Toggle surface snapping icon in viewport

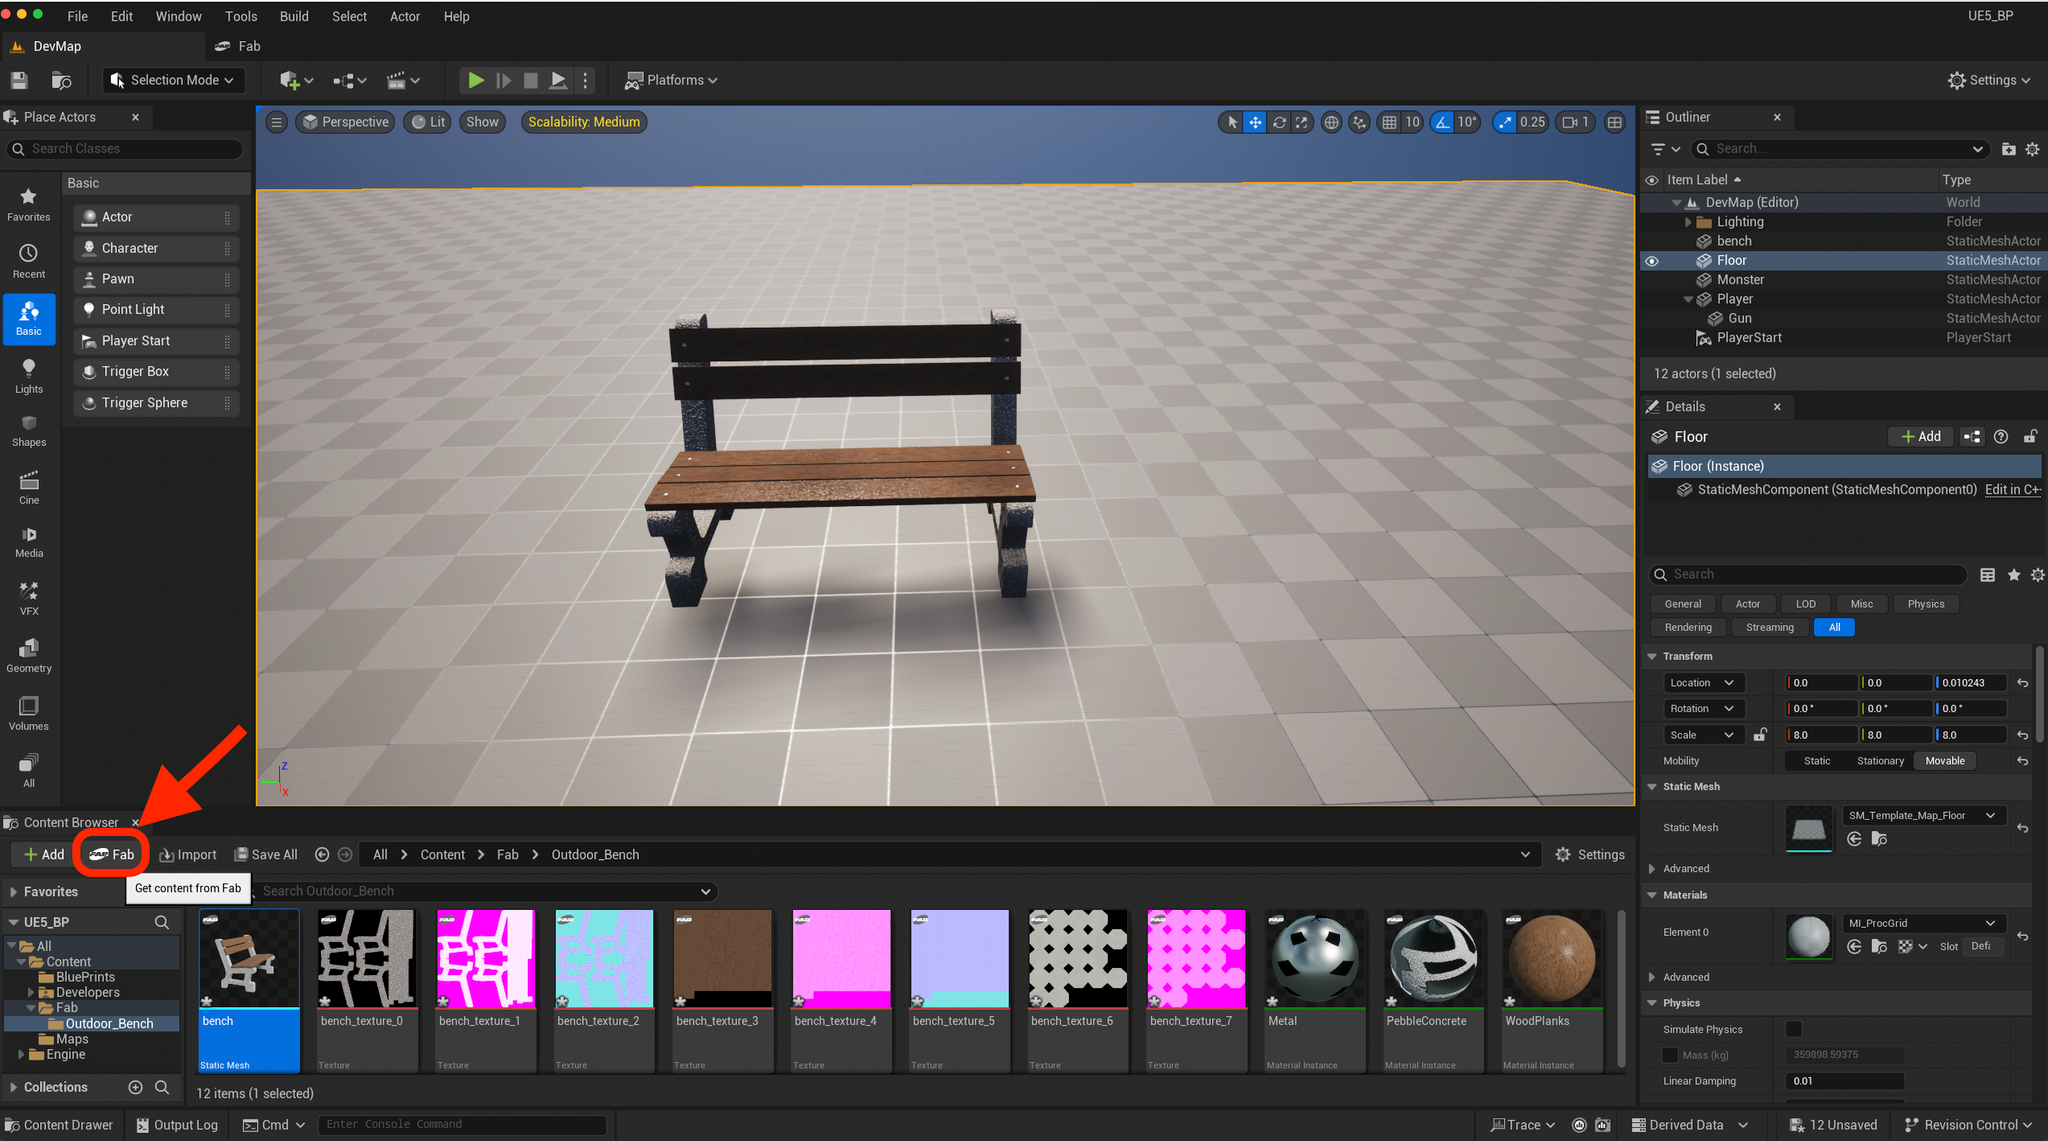pos(1359,122)
